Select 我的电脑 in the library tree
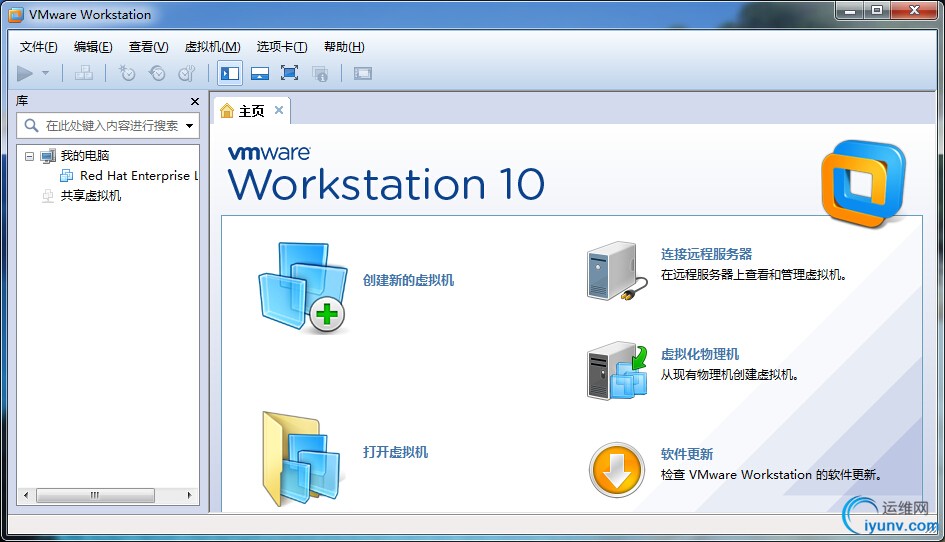Image resolution: width=945 pixels, height=542 pixels. 85,156
